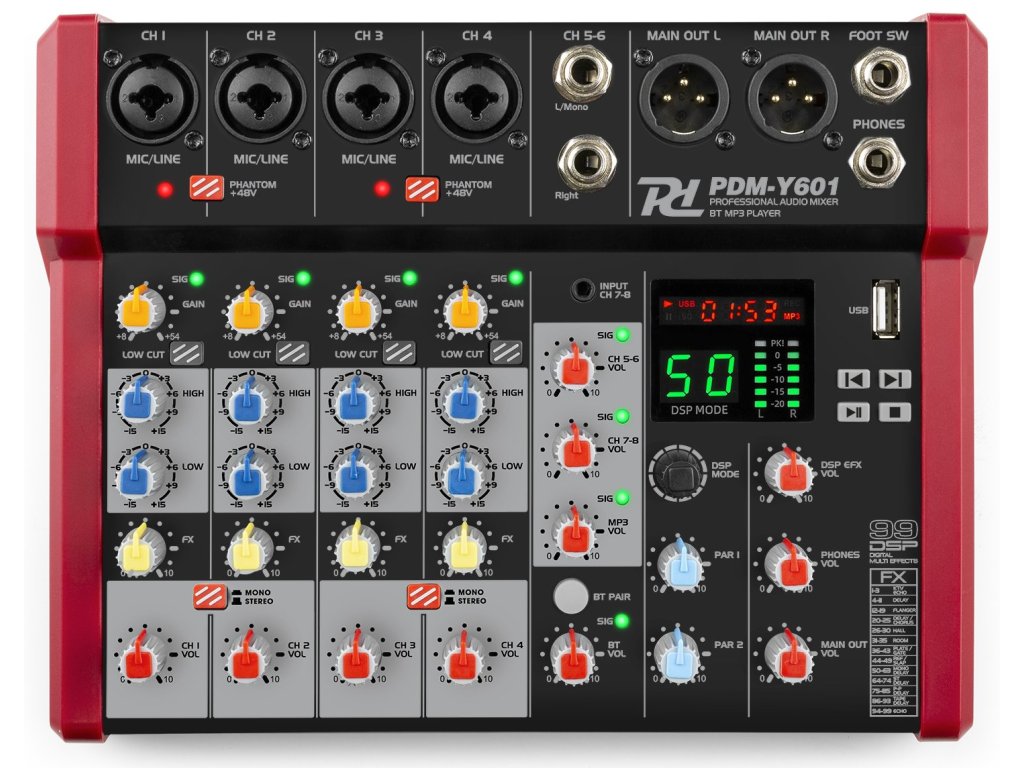Click the CH 5-6 Right jack socket
1024x768 pixels.
coord(587,162)
